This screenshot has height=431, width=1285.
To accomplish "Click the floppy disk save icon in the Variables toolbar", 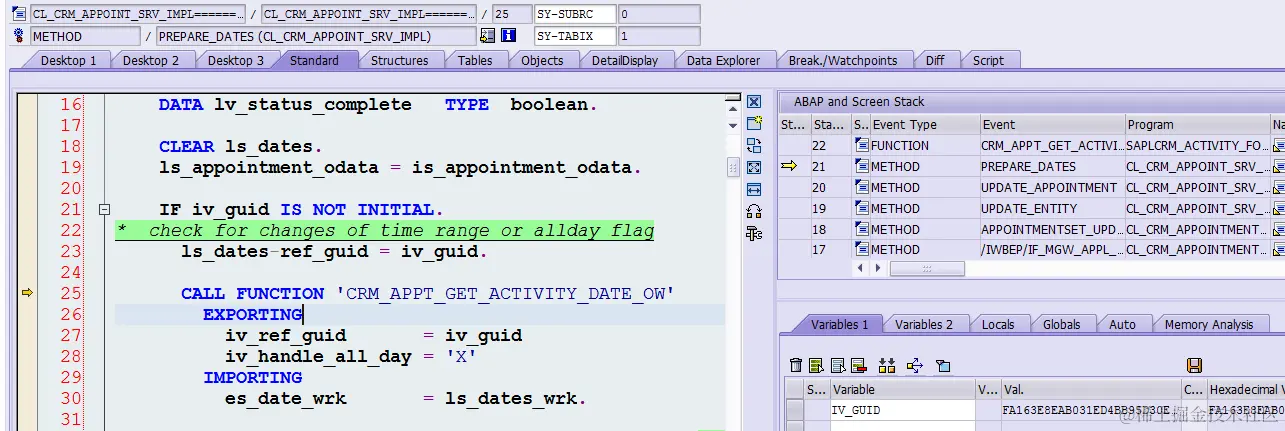I will pos(1193,365).
